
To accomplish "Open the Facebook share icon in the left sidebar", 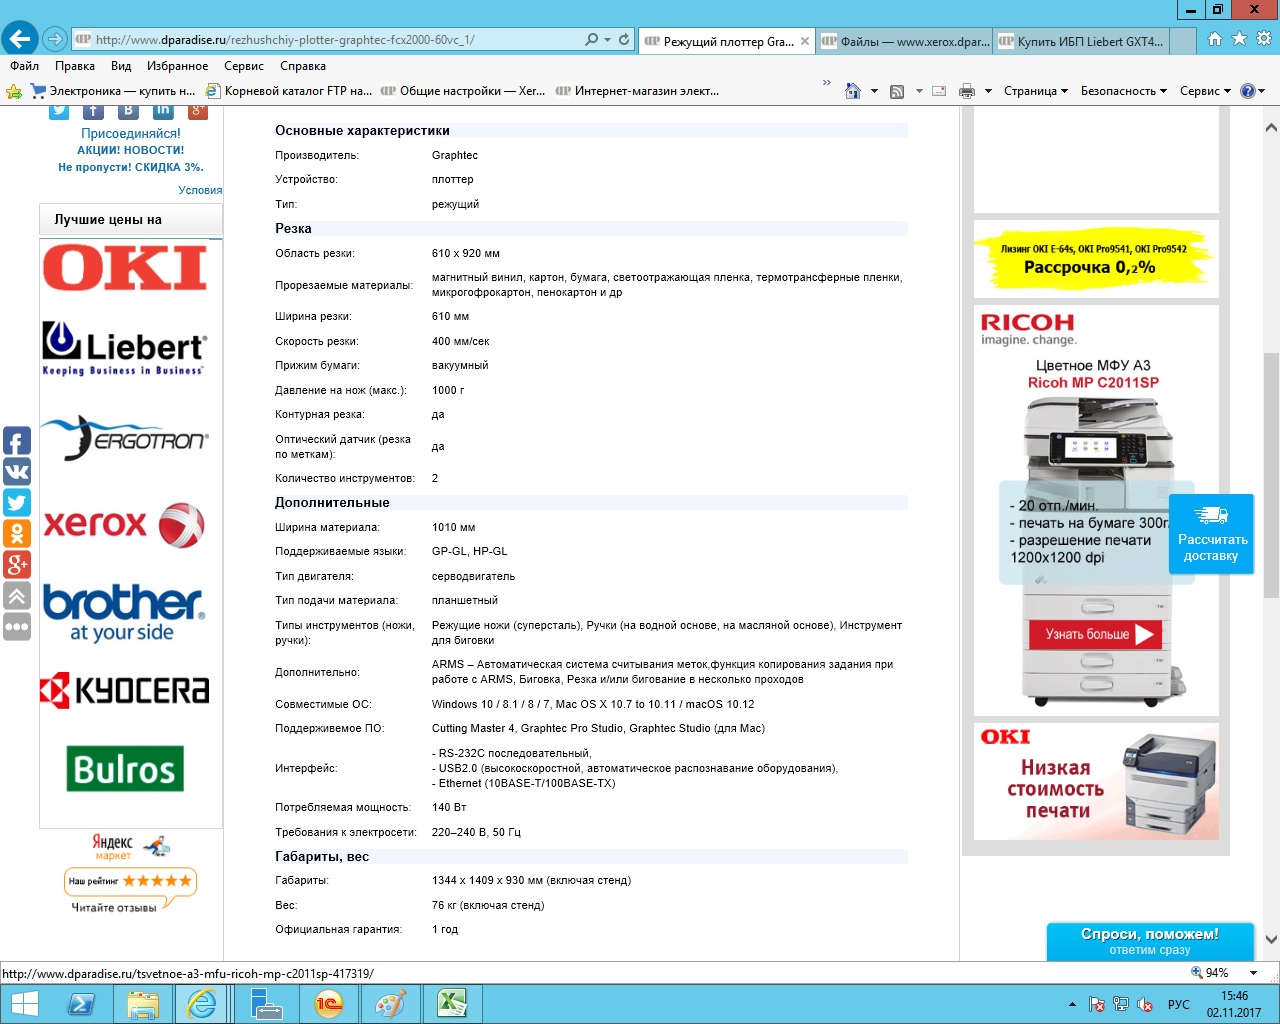I will pyautogui.click(x=17, y=441).
